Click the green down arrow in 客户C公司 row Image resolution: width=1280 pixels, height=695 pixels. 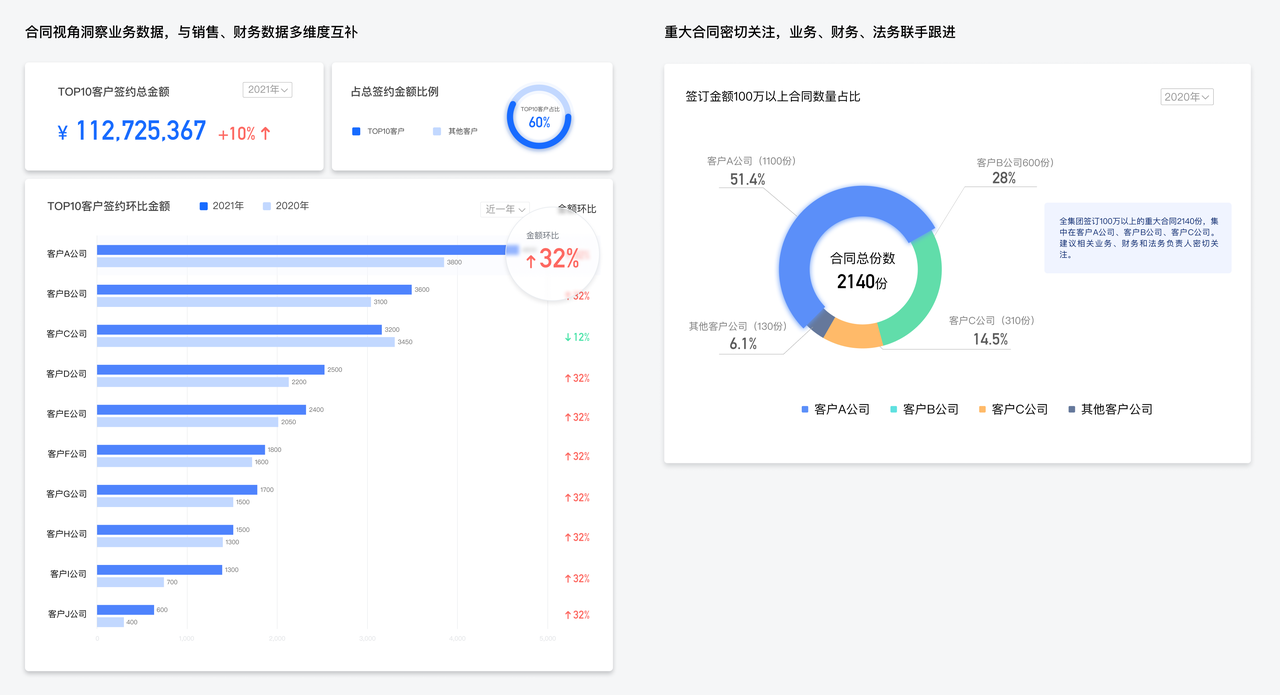click(x=569, y=337)
